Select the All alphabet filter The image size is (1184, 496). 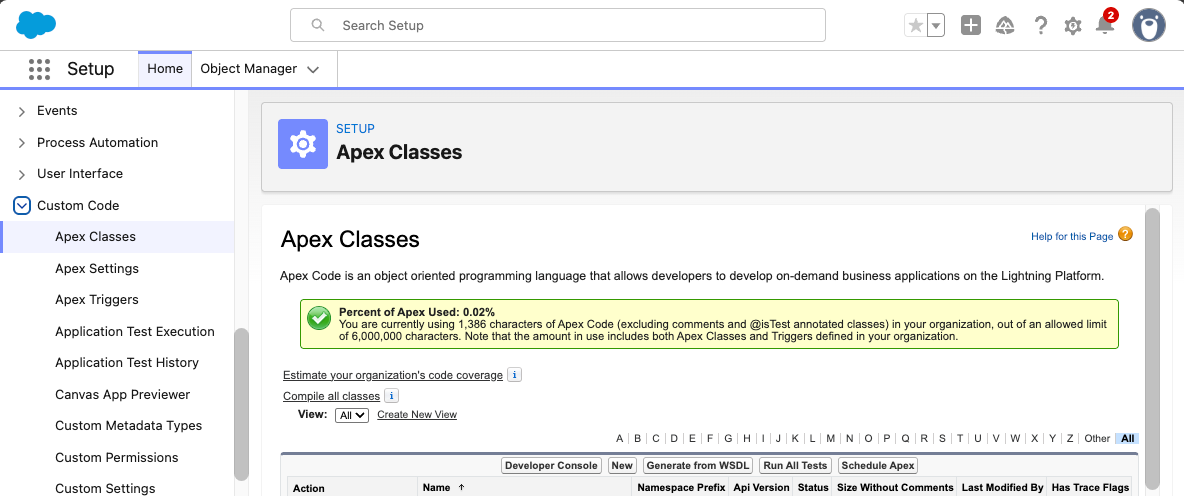[1127, 439]
